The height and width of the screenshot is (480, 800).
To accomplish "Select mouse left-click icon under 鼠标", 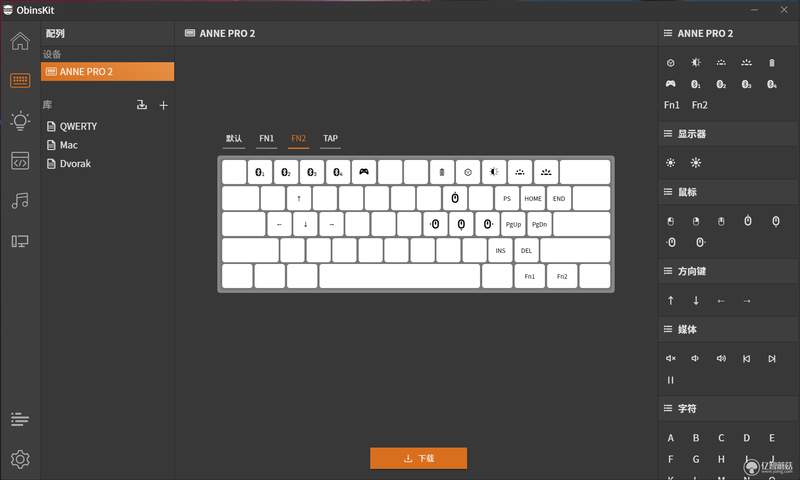I will pyautogui.click(x=670, y=221).
